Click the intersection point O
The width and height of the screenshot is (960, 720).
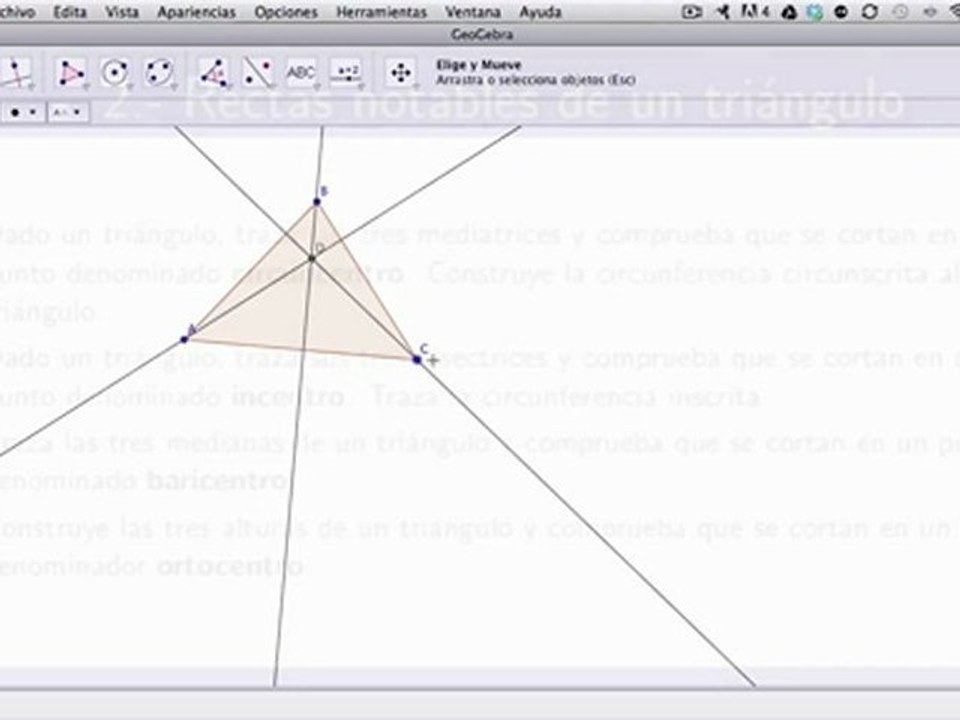[x=312, y=258]
